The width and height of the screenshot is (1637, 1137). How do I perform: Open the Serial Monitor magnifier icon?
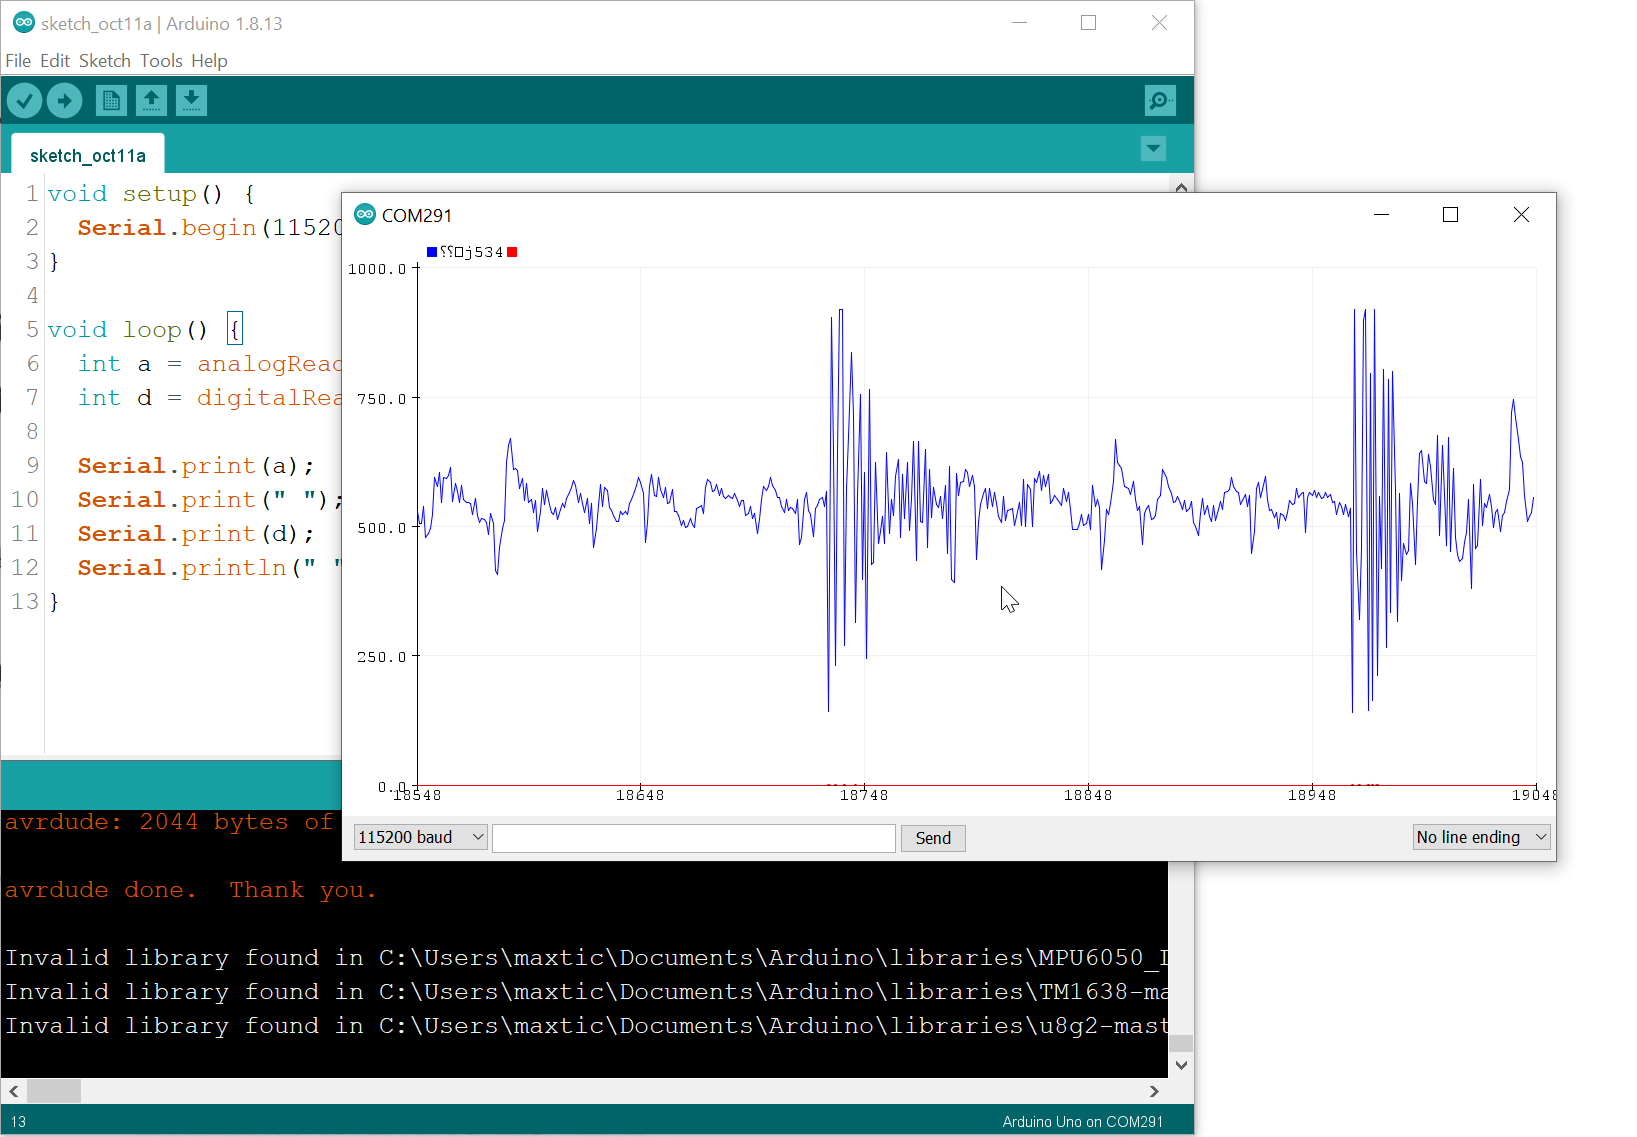pos(1159,100)
